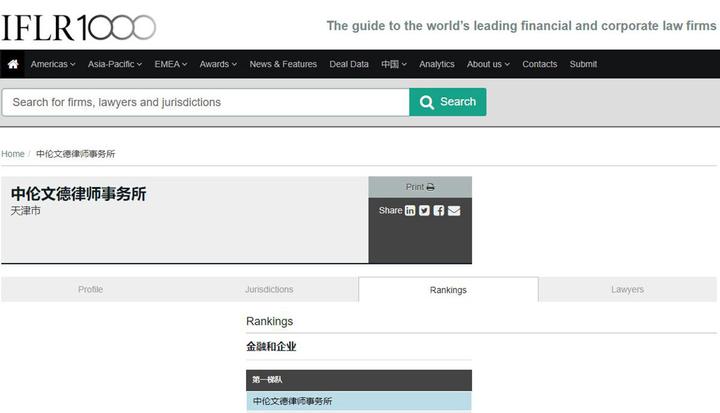720x413 pixels.
Task: Click 中伦文德律师事务所 in the rankings table
Action: point(292,401)
